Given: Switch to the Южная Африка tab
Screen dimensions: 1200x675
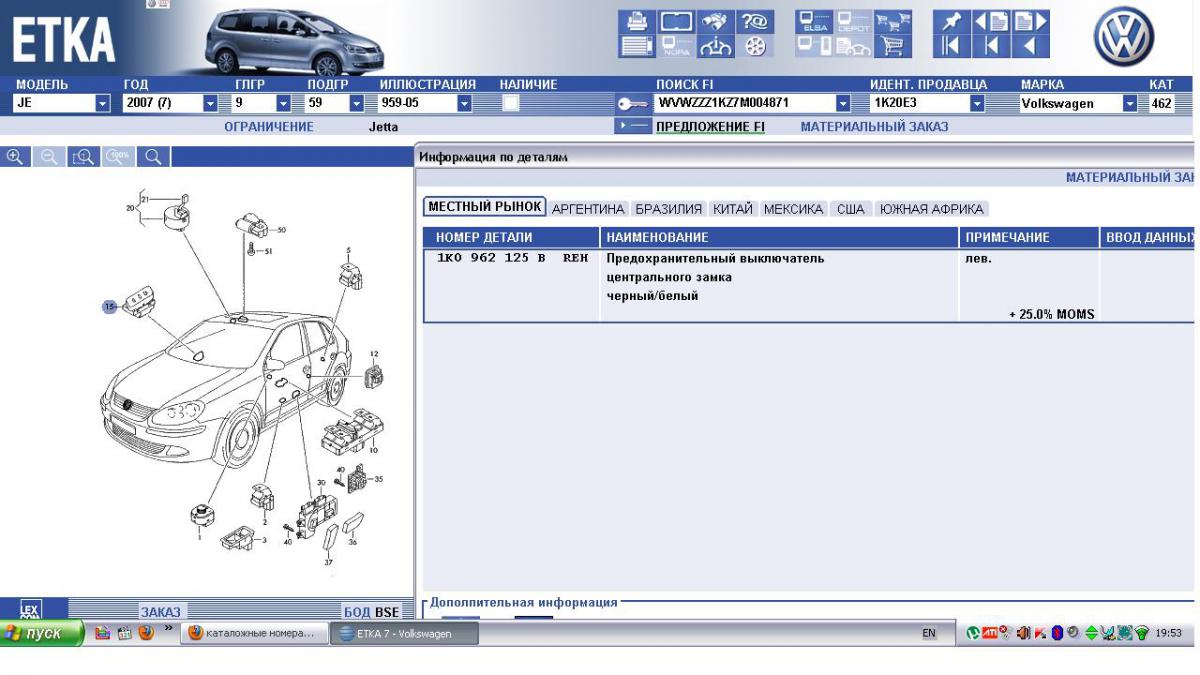Looking at the screenshot, I should tap(931, 209).
